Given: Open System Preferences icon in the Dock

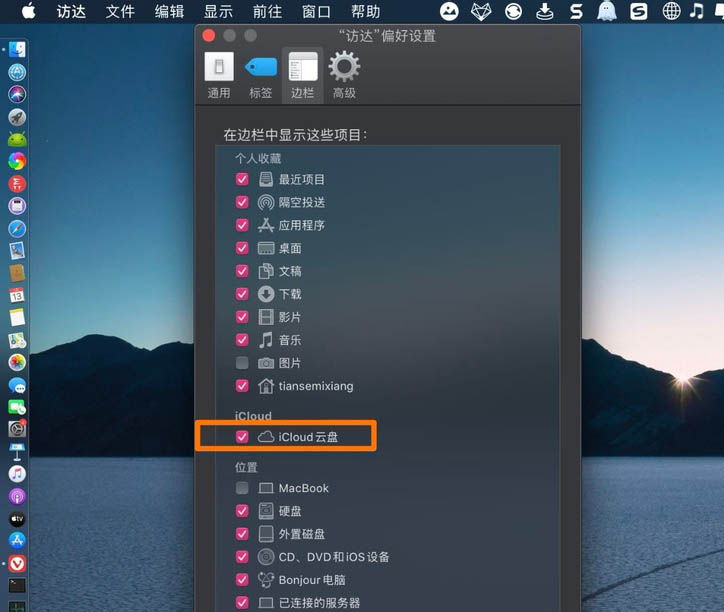Looking at the screenshot, I should click(17, 429).
